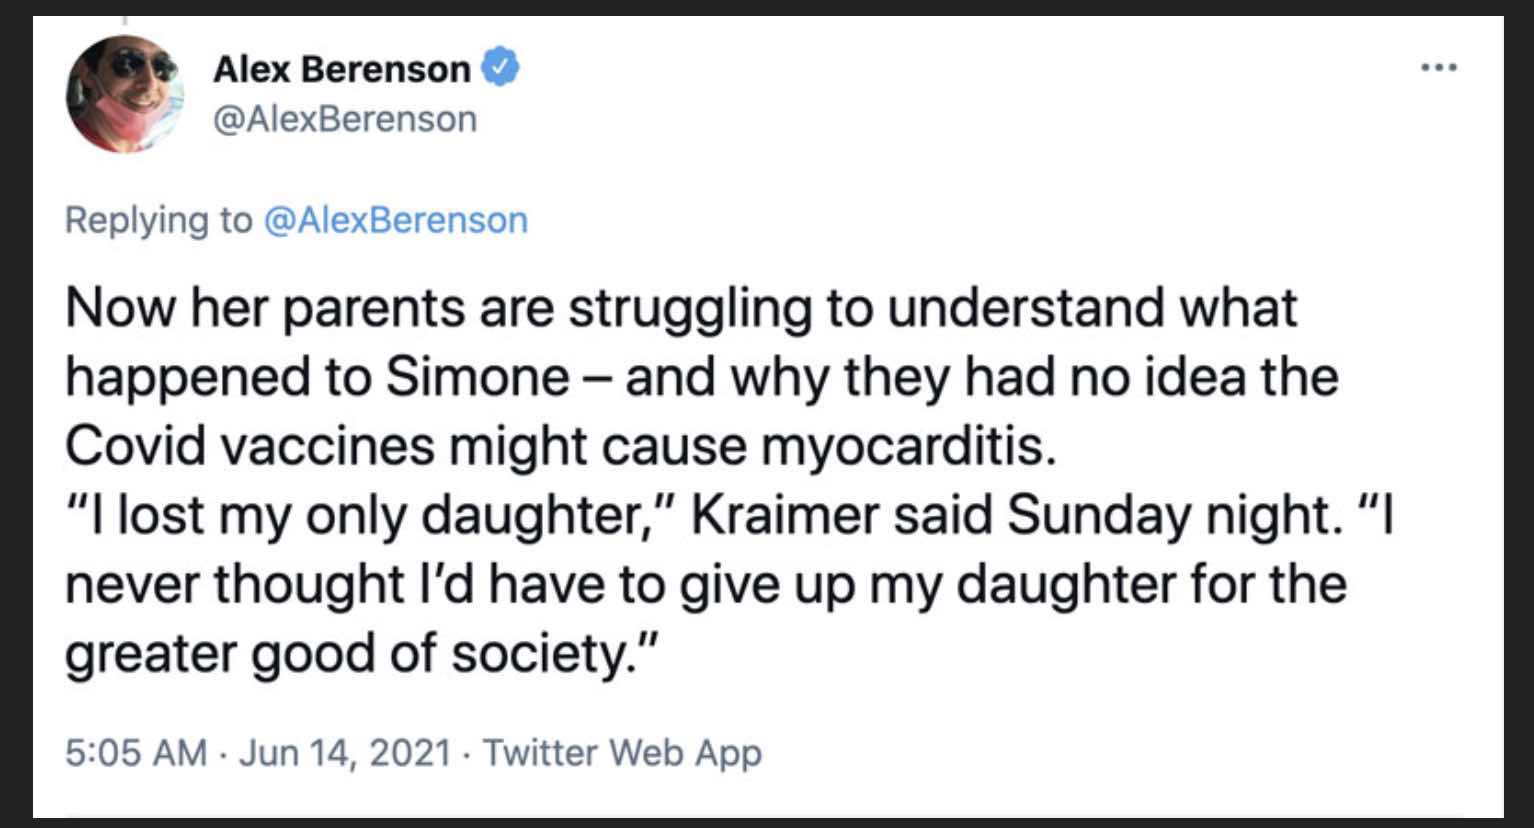Click the blue verified badge
This screenshot has height=828, width=1534.
tap(500, 68)
